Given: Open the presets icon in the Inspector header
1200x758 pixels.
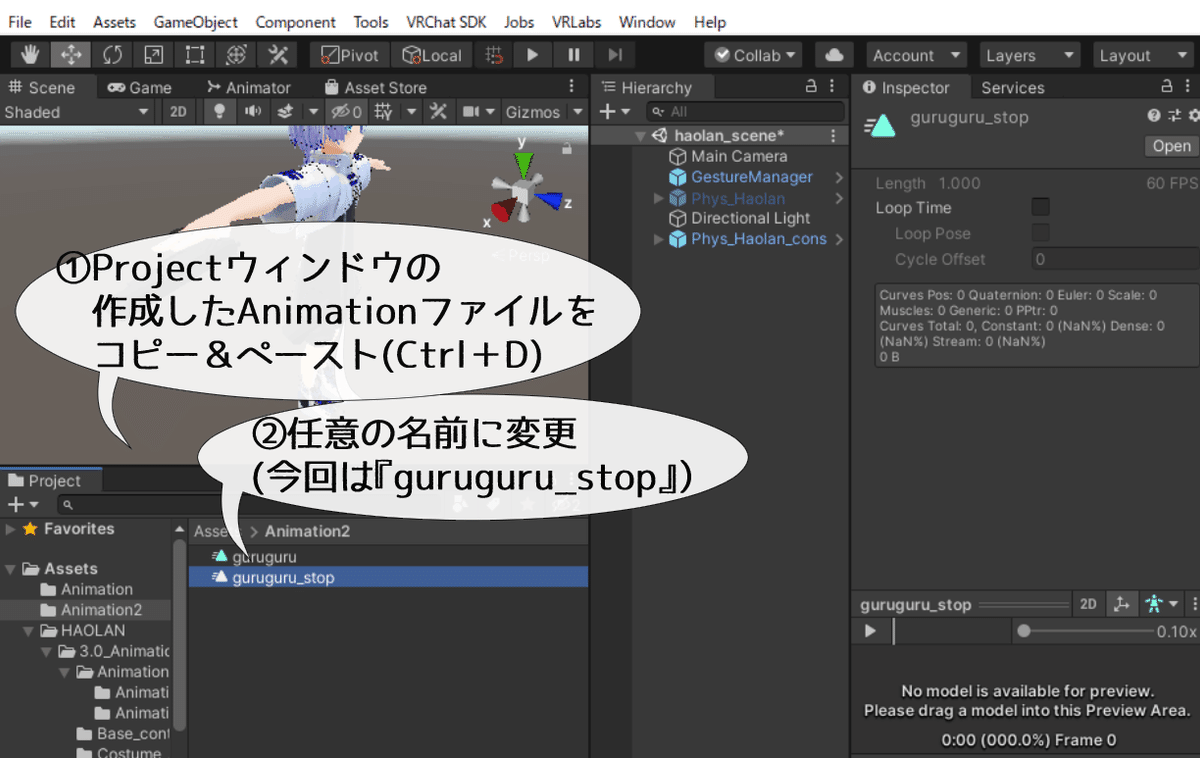Looking at the screenshot, I should (1174, 116).
